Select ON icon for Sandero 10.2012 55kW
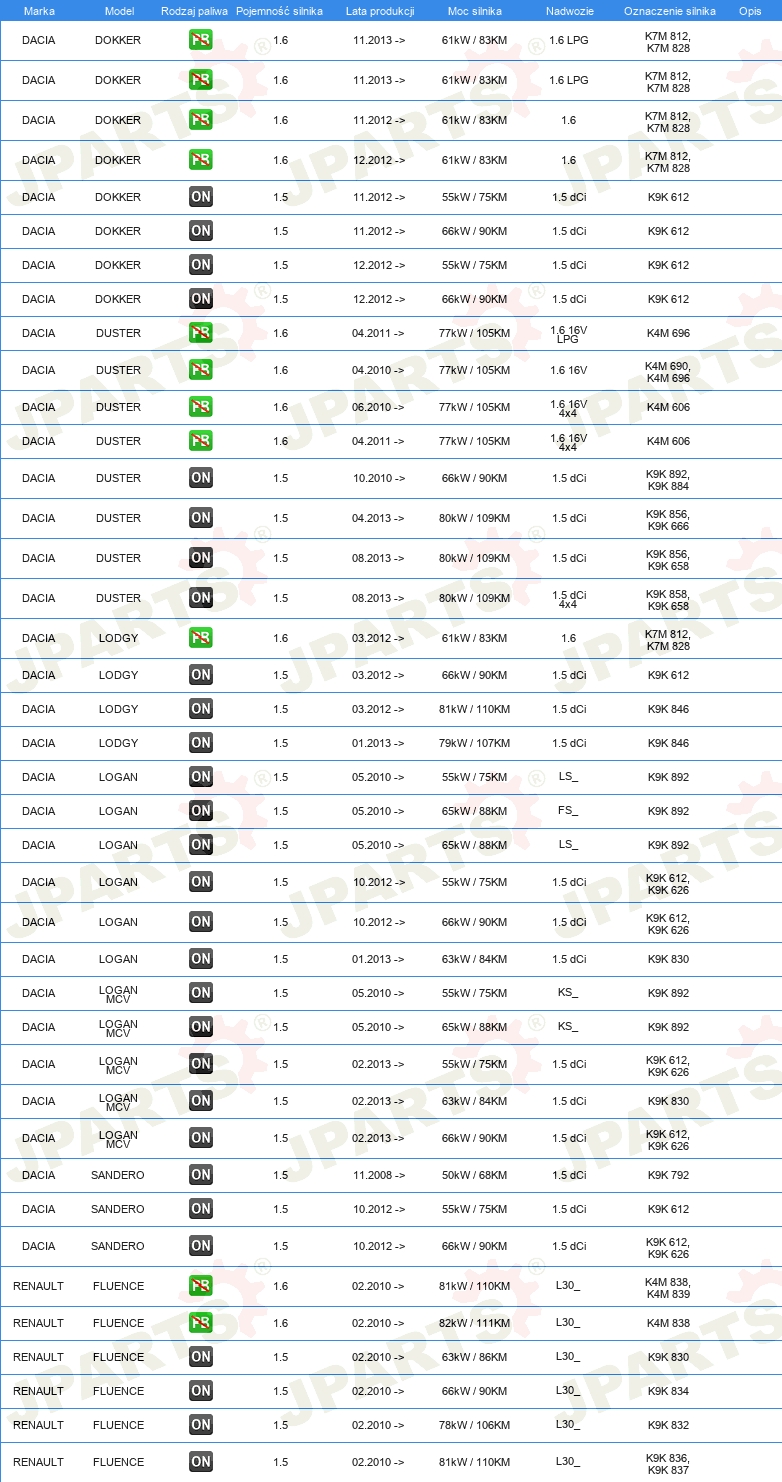Image resolution: width=782 pixels, height=1482 pixels. (200, 1209)
